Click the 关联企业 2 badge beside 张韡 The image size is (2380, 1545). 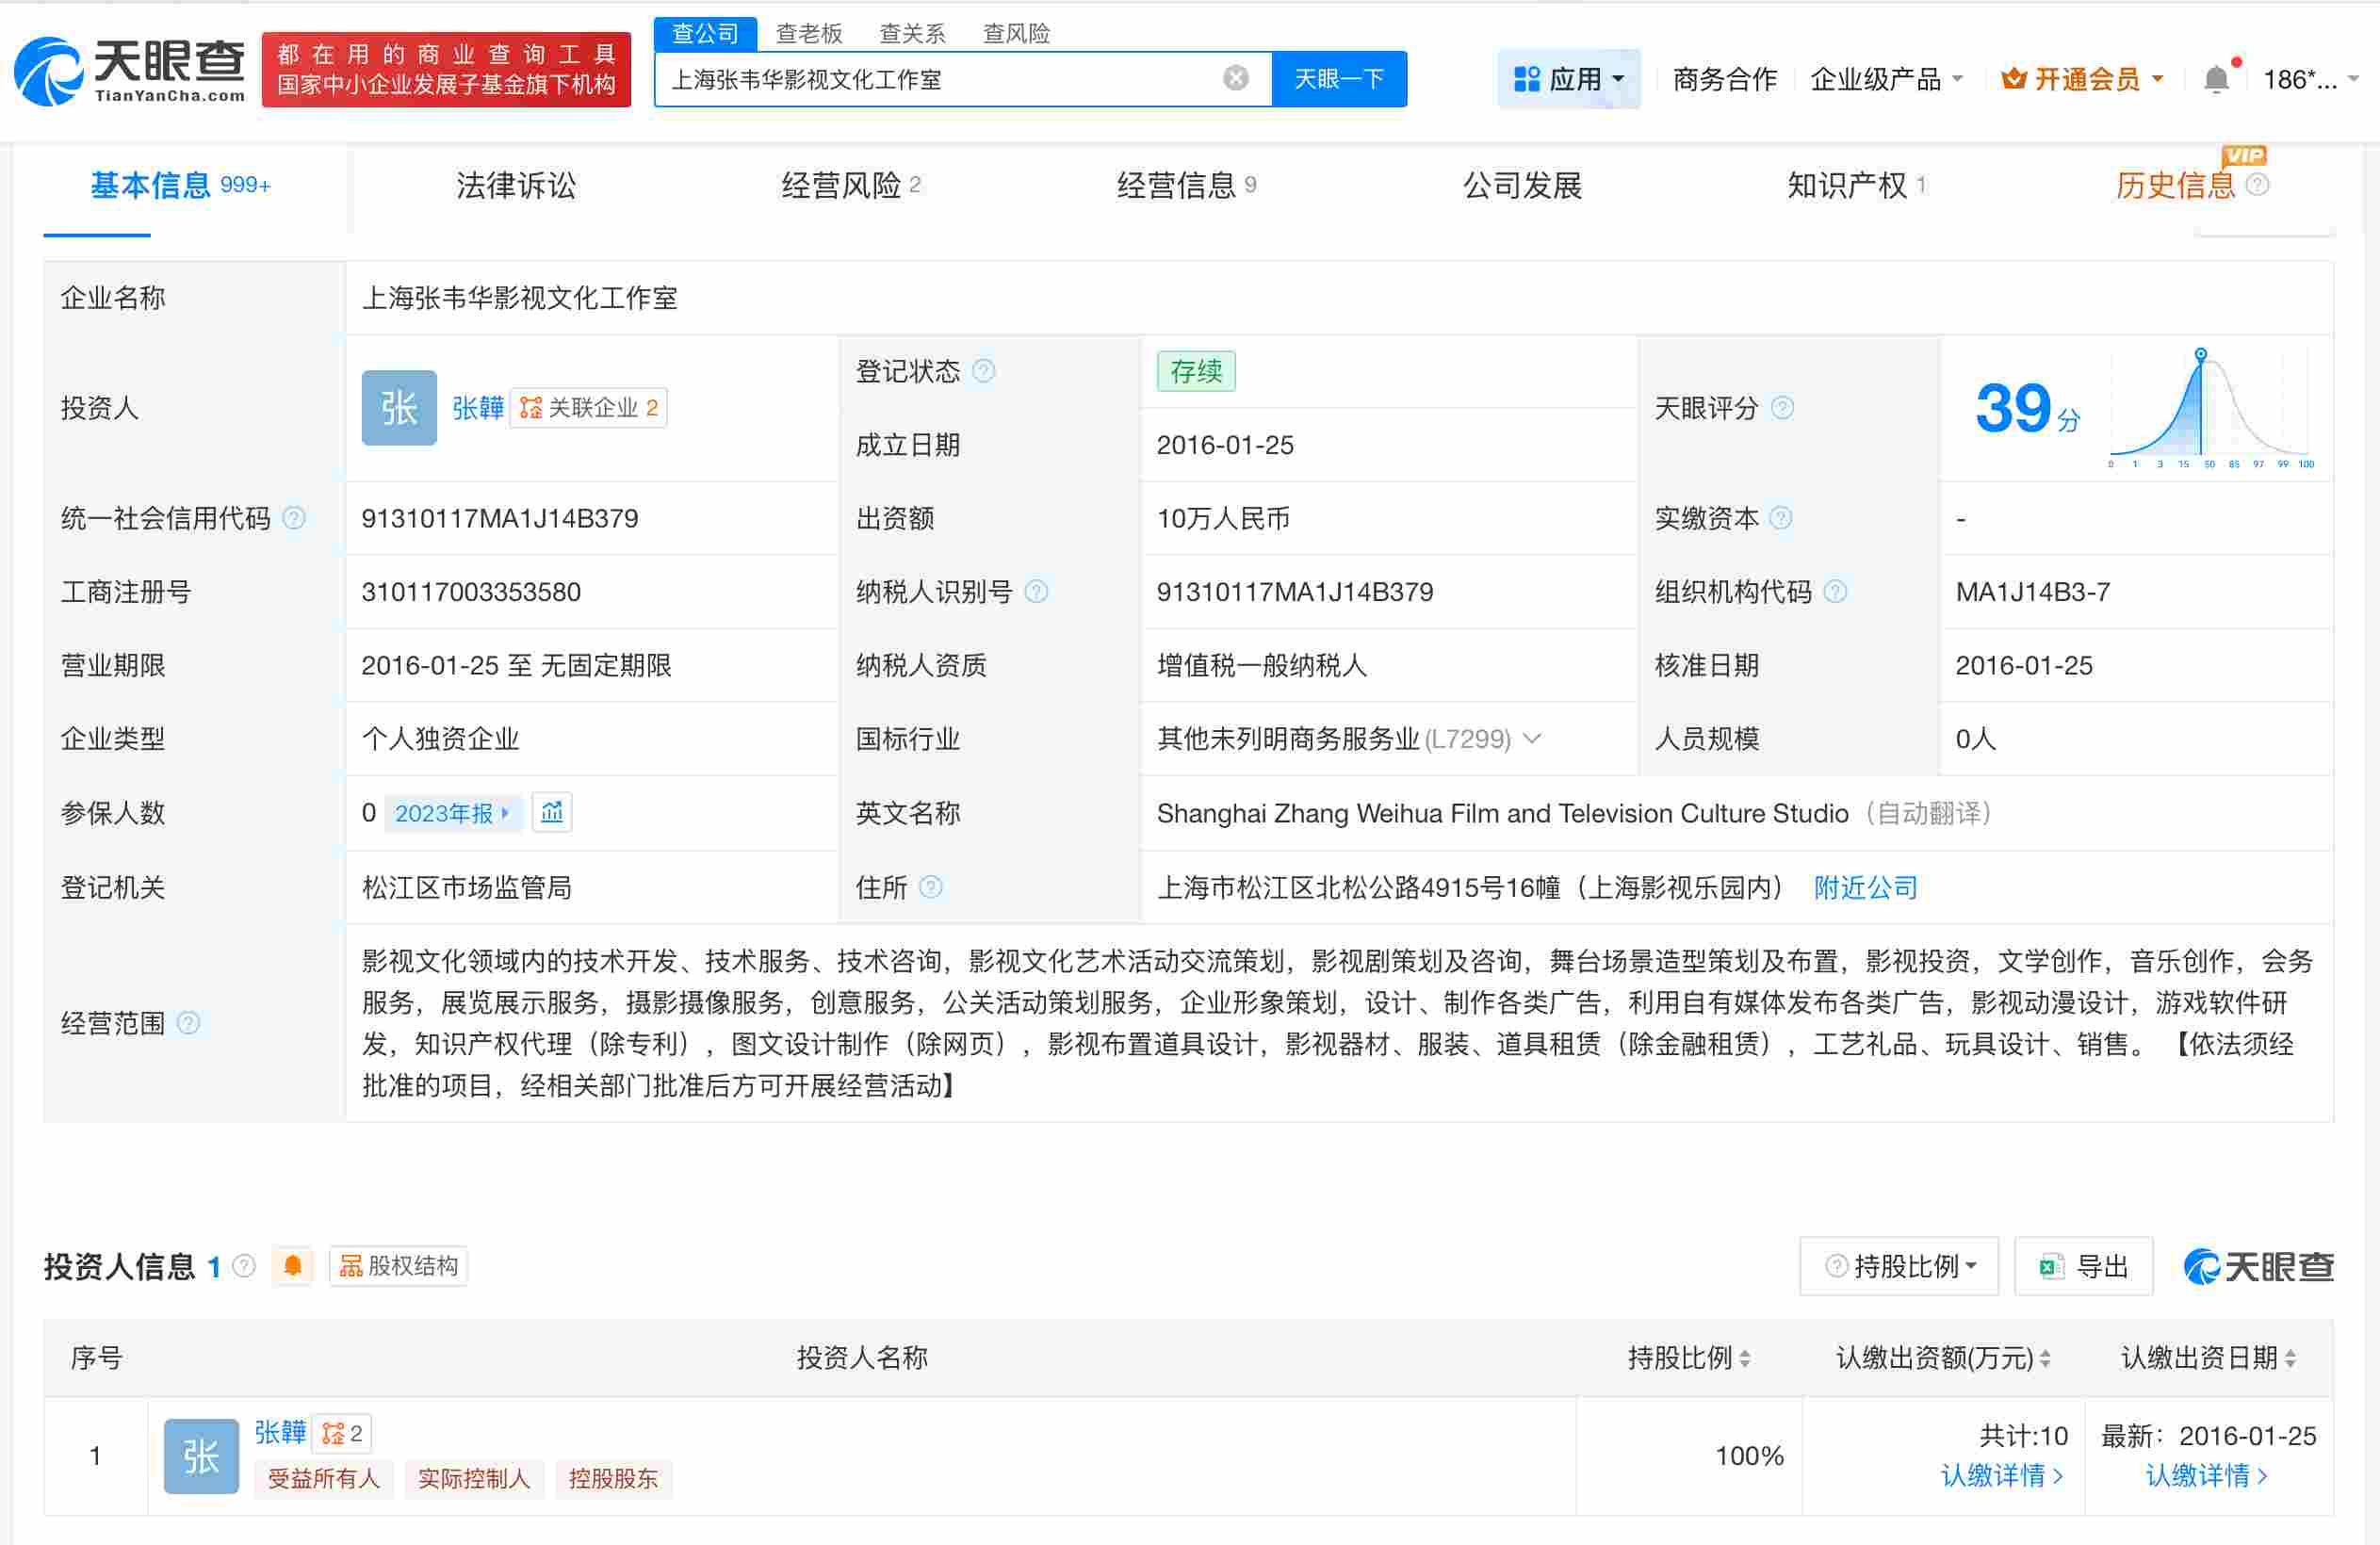[x=588, y=408]
